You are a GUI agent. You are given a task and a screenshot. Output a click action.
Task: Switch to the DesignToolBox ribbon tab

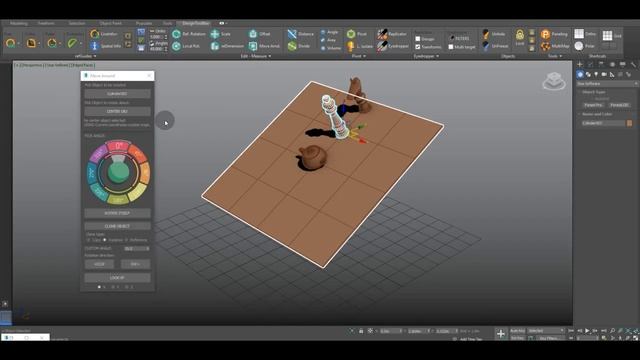click(x=196, y=23)
